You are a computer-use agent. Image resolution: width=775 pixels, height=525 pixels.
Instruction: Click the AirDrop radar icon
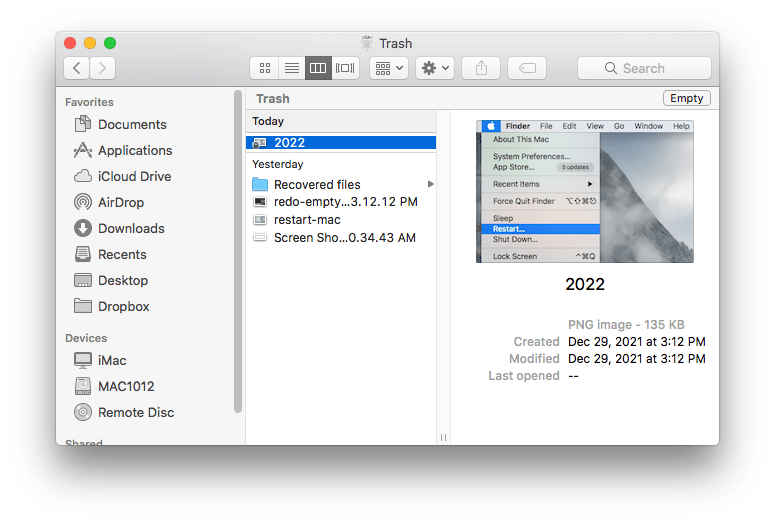[x=83, y=202]
